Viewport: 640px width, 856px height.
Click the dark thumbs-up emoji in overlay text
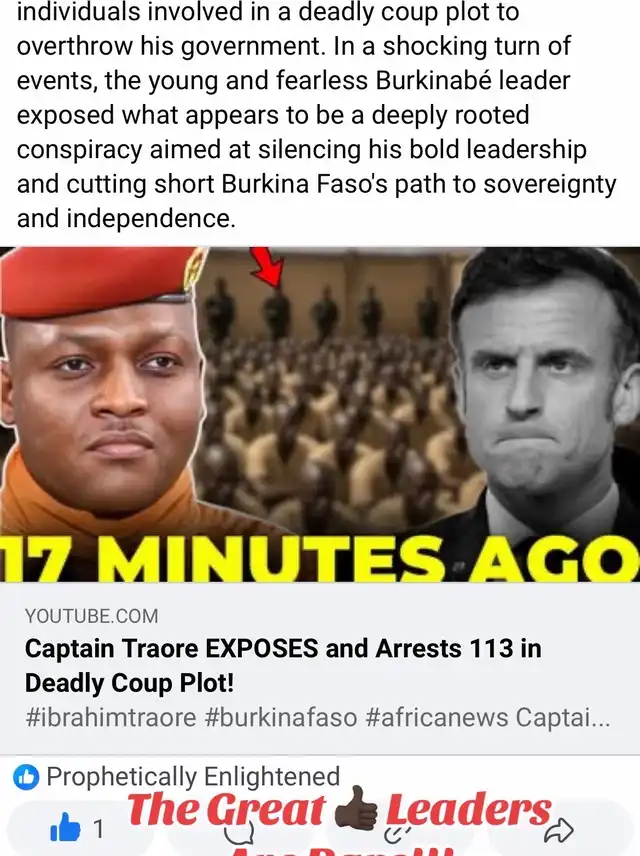point(355,809)
